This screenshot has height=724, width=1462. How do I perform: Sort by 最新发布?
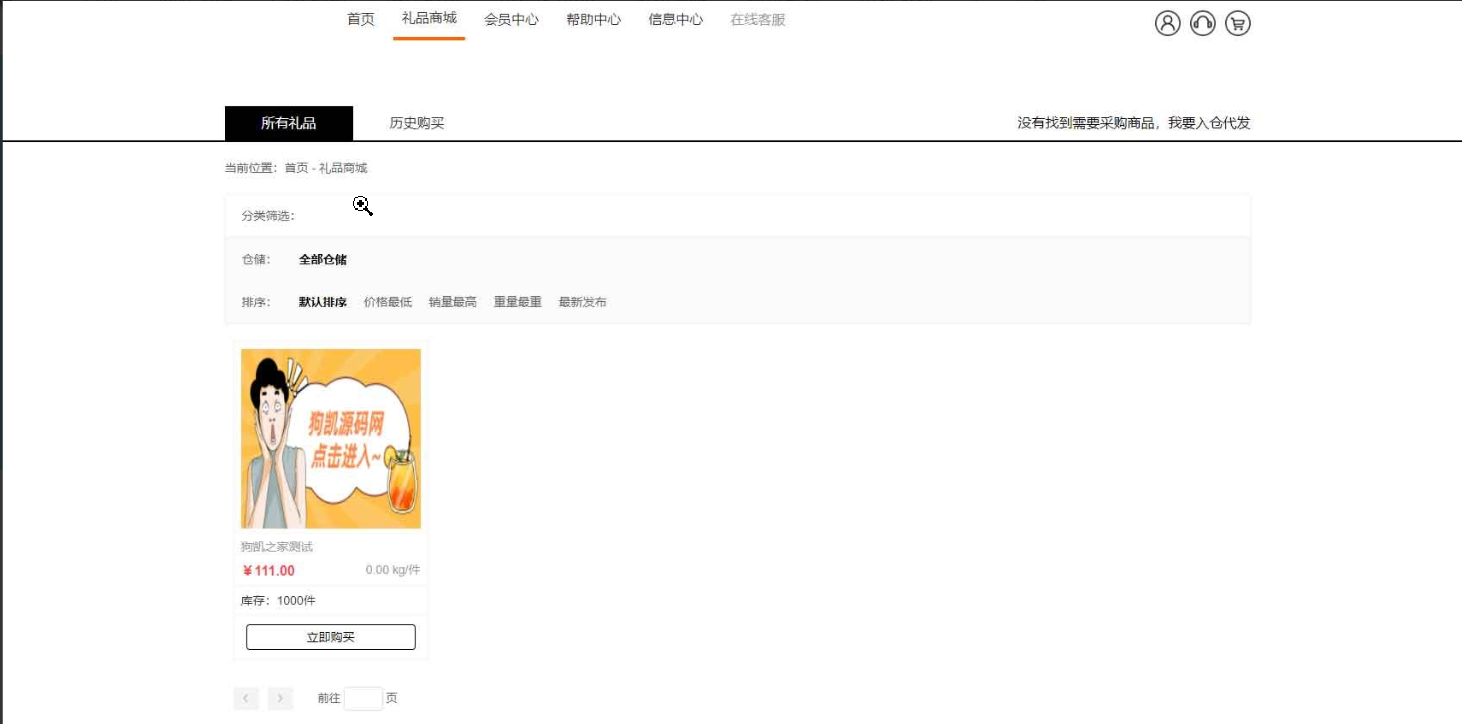tap(583, 302)
